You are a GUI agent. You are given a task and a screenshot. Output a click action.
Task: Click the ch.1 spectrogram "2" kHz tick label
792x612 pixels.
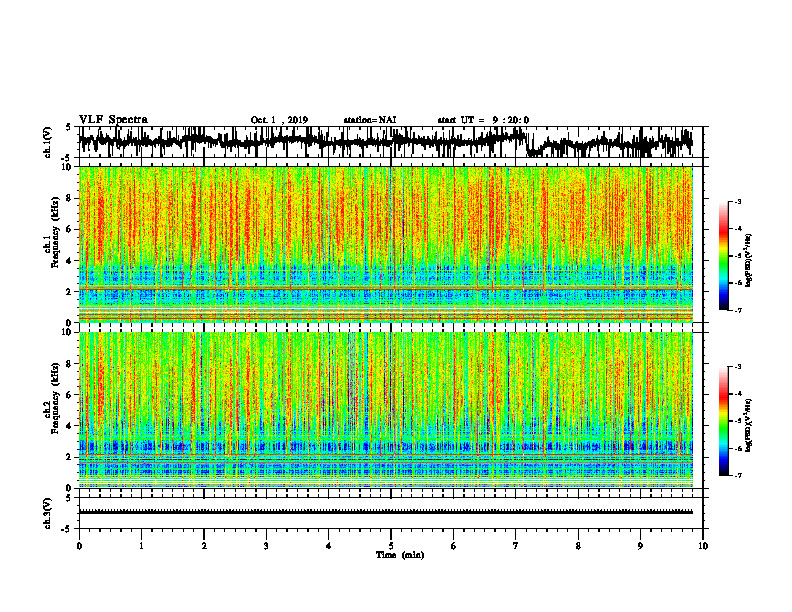70,291
